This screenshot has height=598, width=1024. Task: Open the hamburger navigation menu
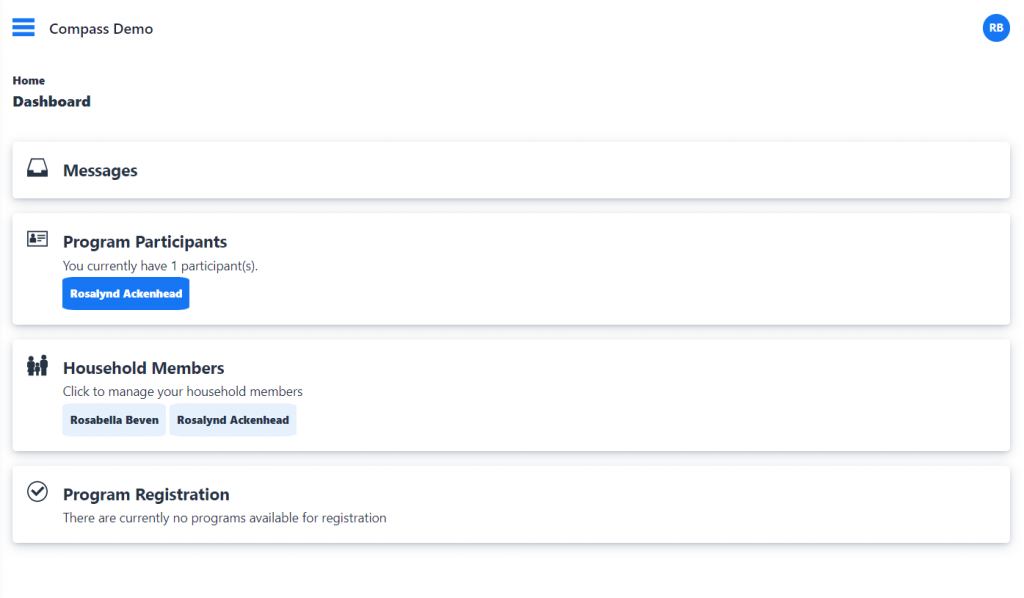tap(24, 27)
